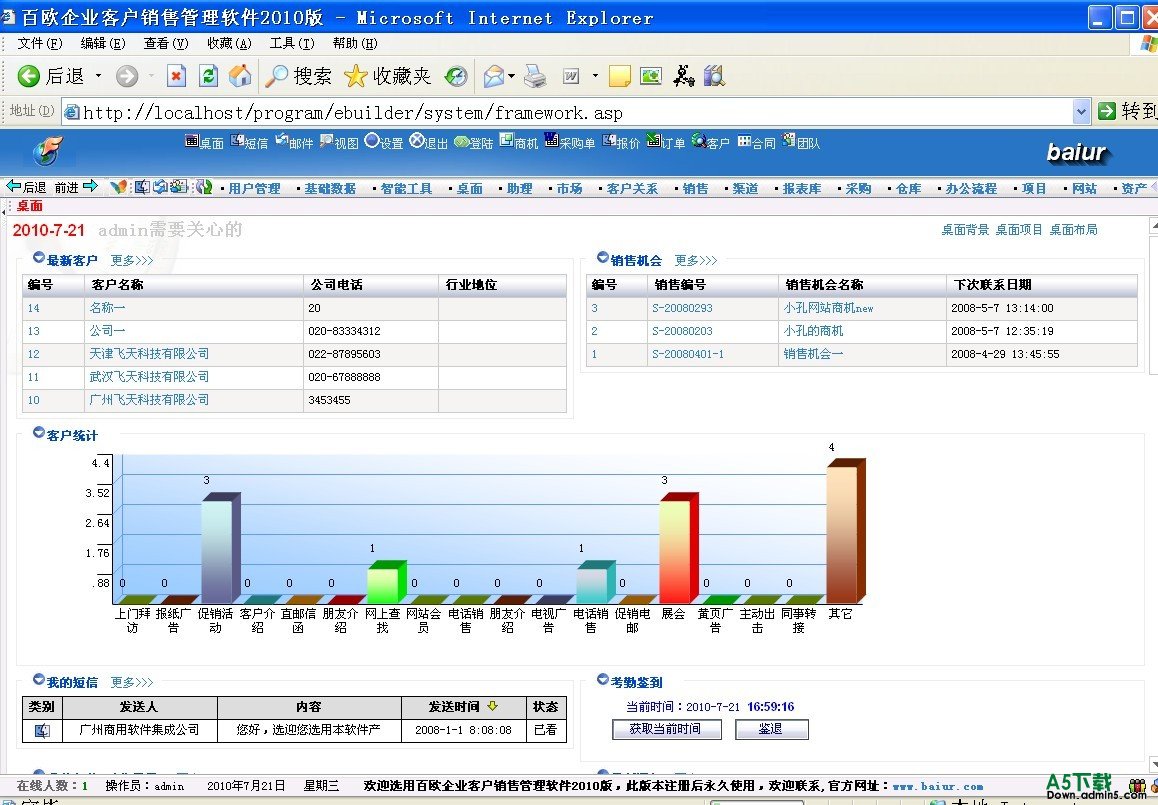Open the address bar dropdown arrow
Viewport: 1158px width, 805px height.
pos(1080,111)
